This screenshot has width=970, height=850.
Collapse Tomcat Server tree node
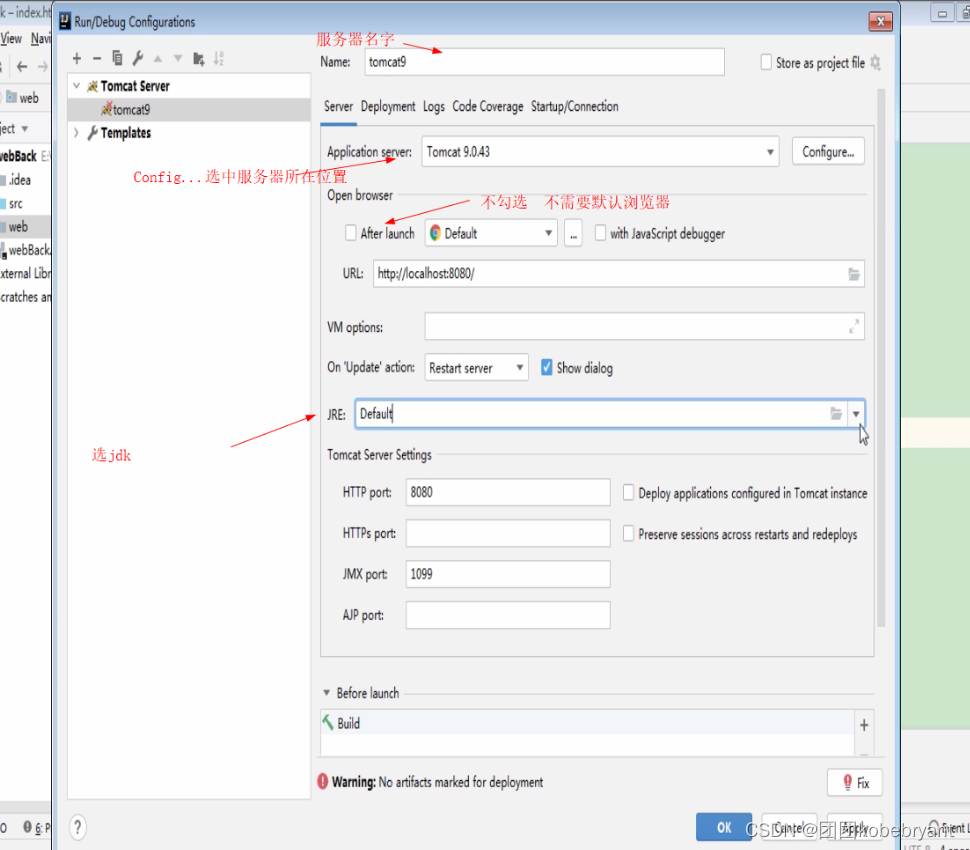pos(77,86)
